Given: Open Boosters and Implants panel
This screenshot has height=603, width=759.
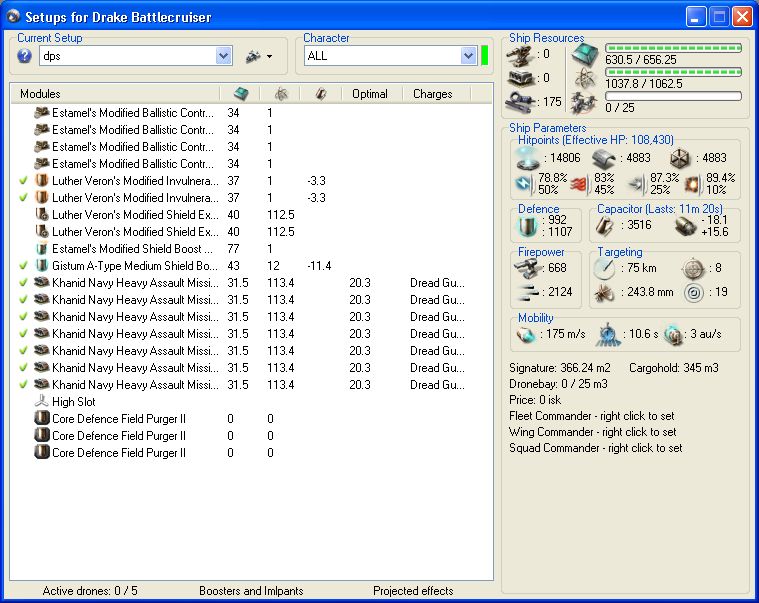Looking at the screenshot, I should click(x=251, y=591).
